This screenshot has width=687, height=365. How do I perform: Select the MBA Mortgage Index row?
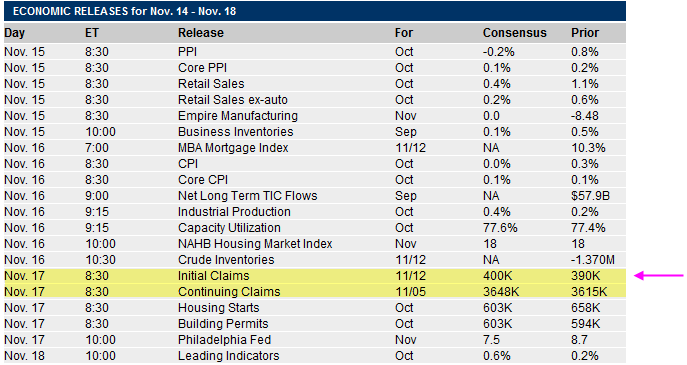(x=315, y=148)
